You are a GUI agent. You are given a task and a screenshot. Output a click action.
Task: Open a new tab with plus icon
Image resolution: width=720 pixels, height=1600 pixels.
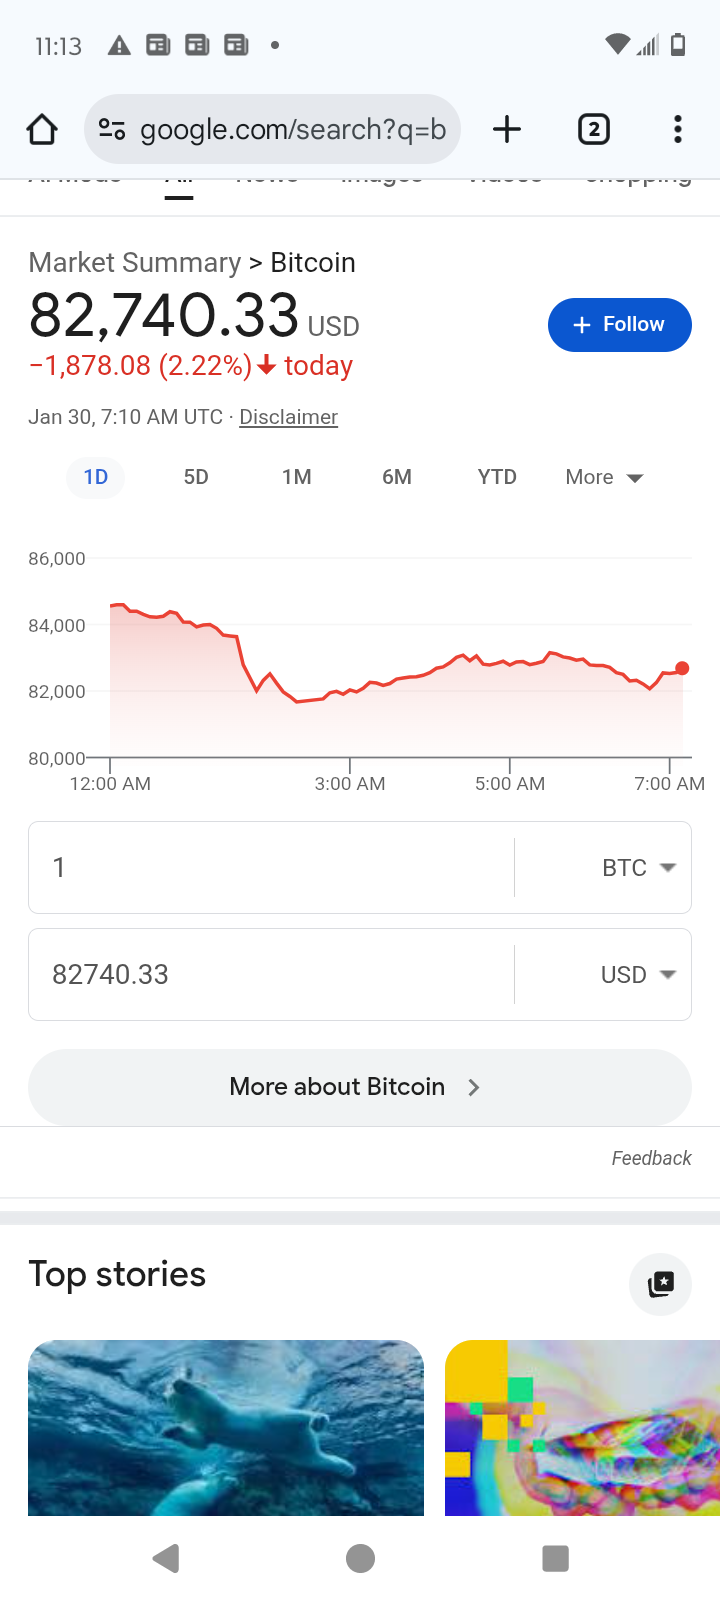[507, 130]
